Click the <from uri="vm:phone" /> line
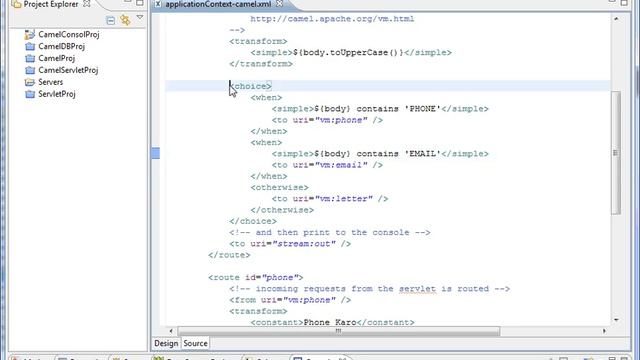 [290, 300]
